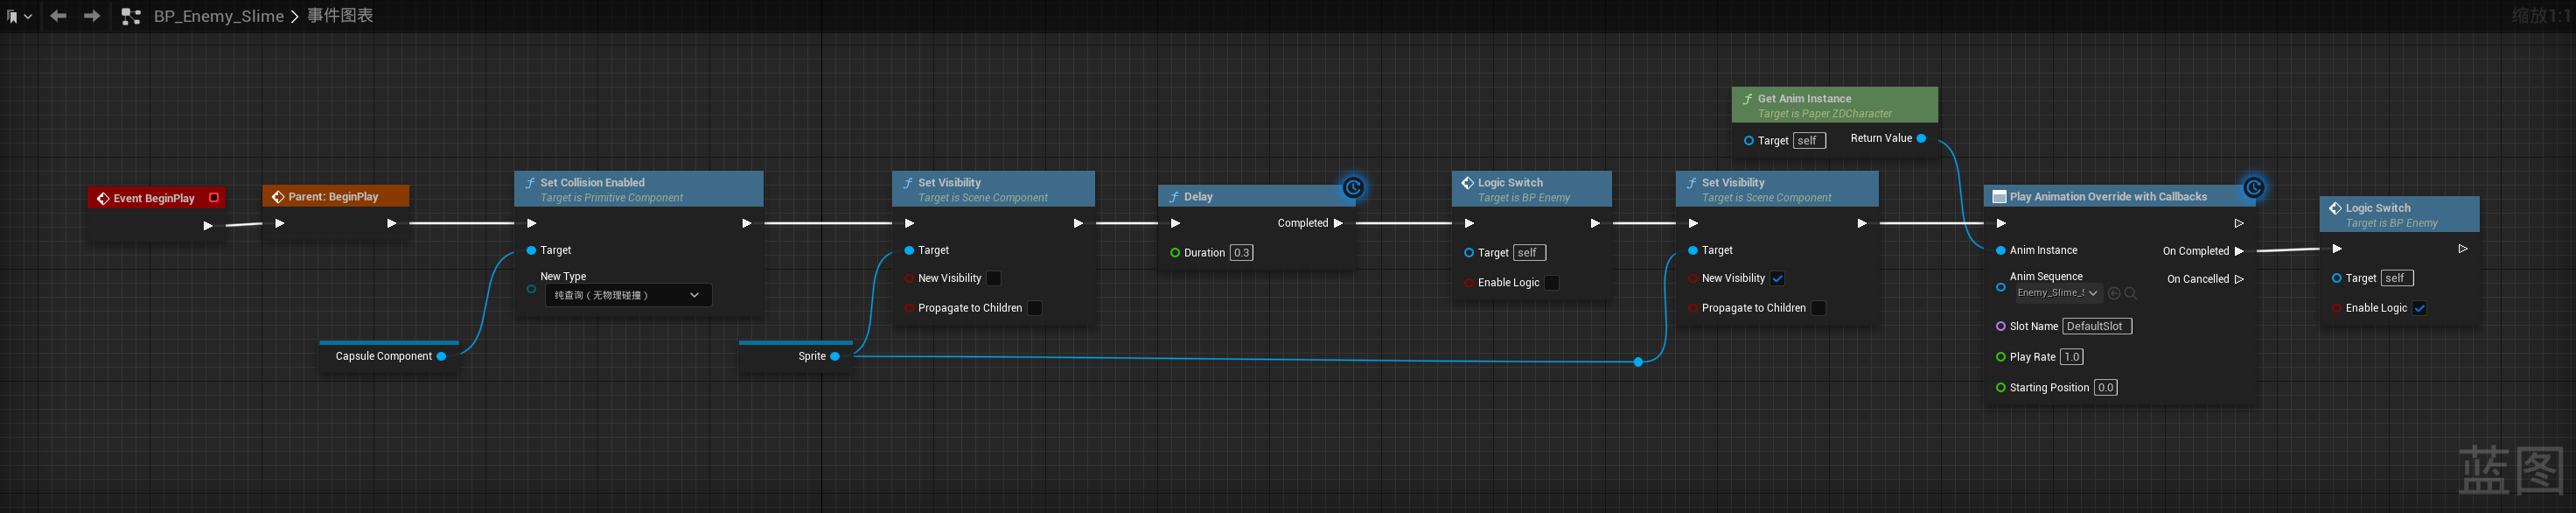Edit Target self field on last Logic Switch
Viewport: 2576px width, 513px height.
2397,278
